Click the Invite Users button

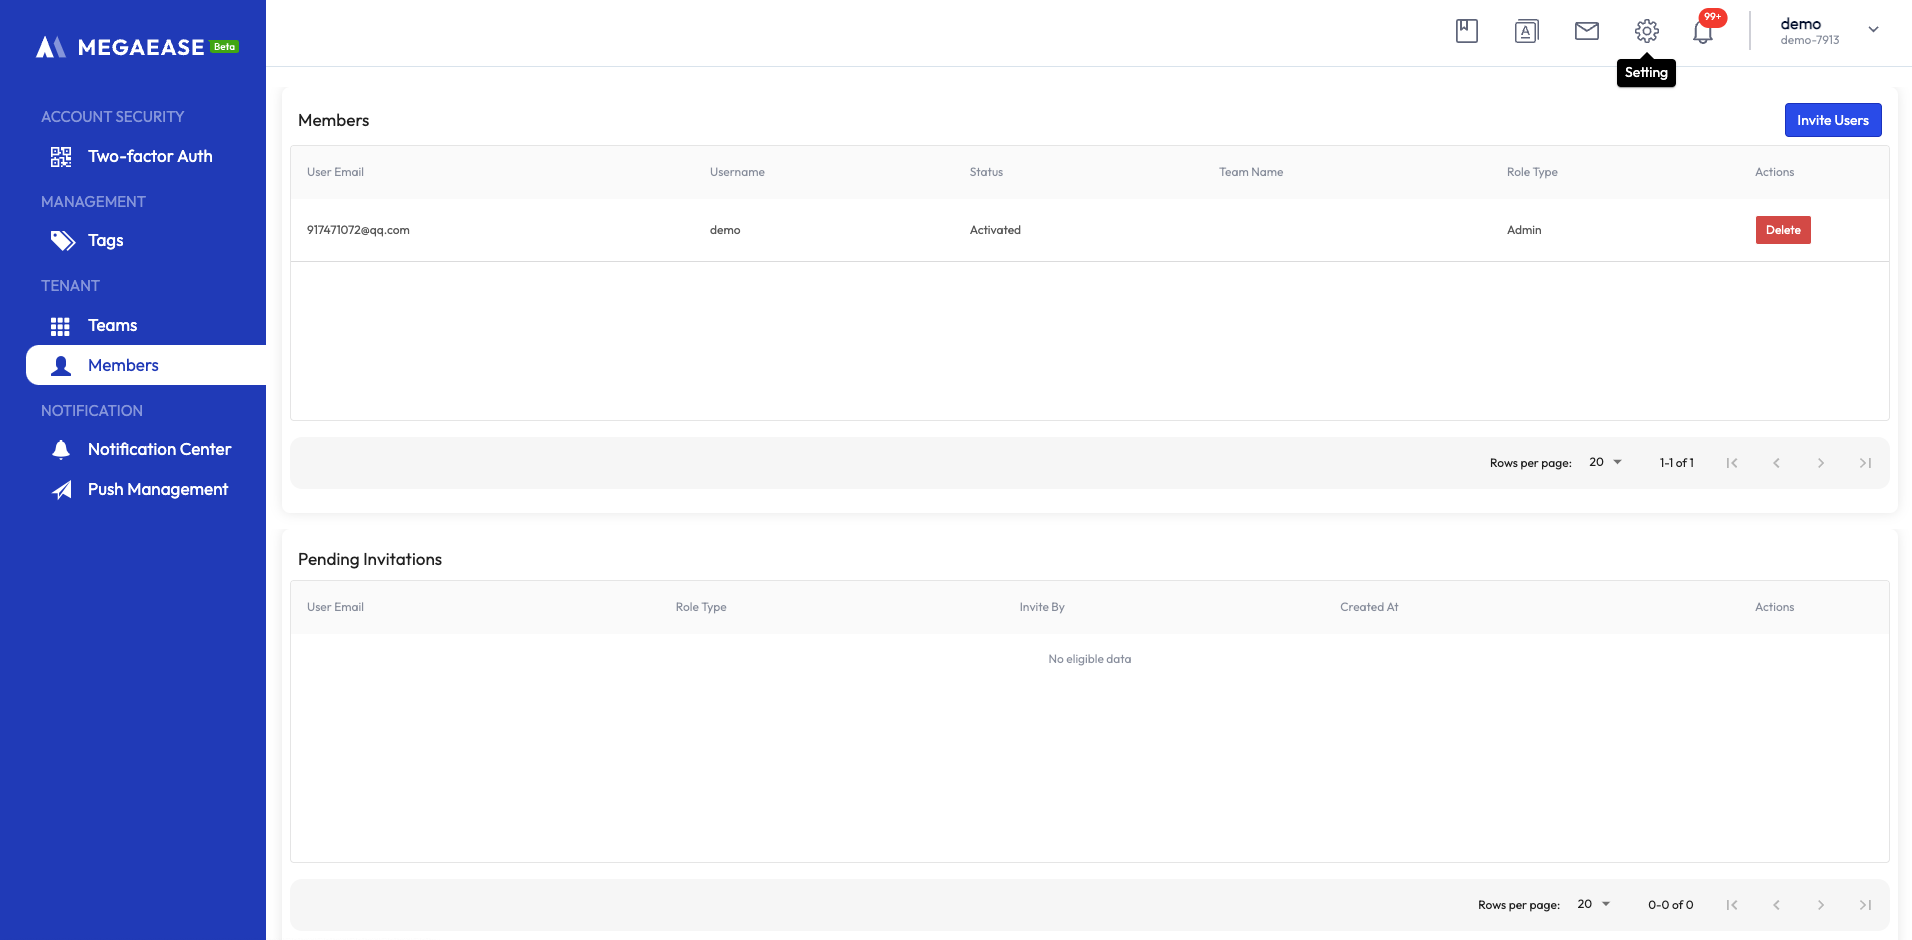click(1832, 120)
